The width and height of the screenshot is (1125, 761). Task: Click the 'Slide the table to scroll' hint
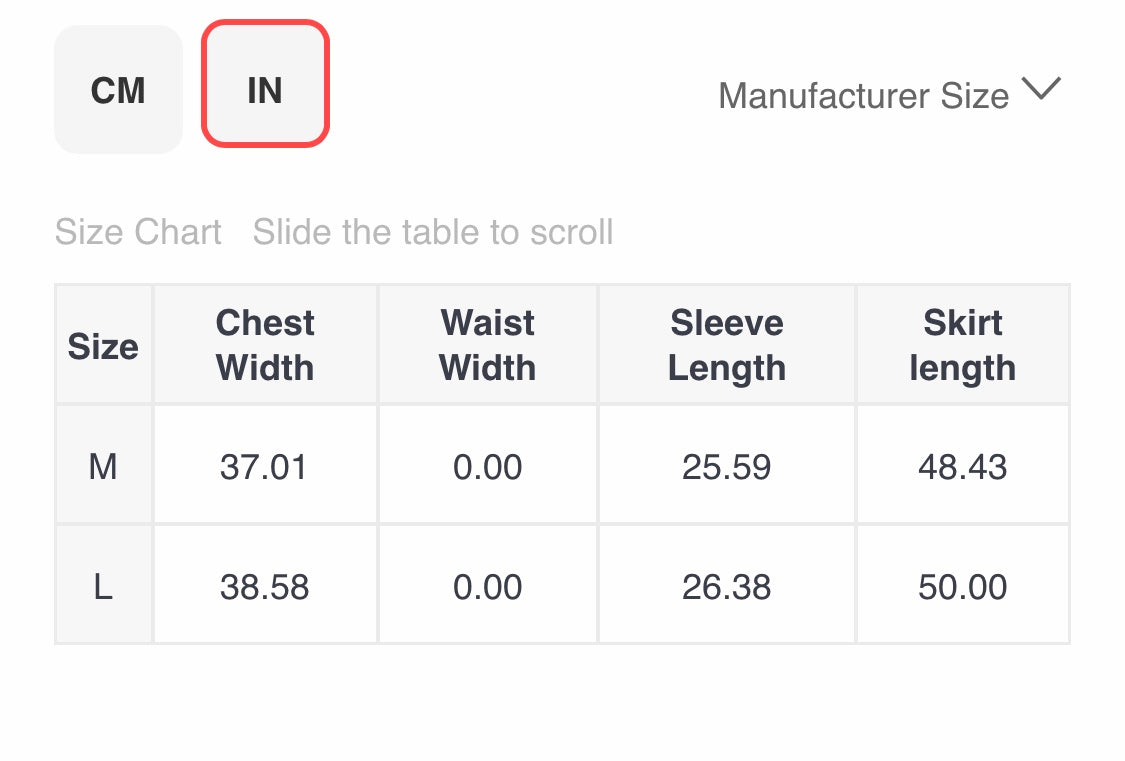point(433,232)
